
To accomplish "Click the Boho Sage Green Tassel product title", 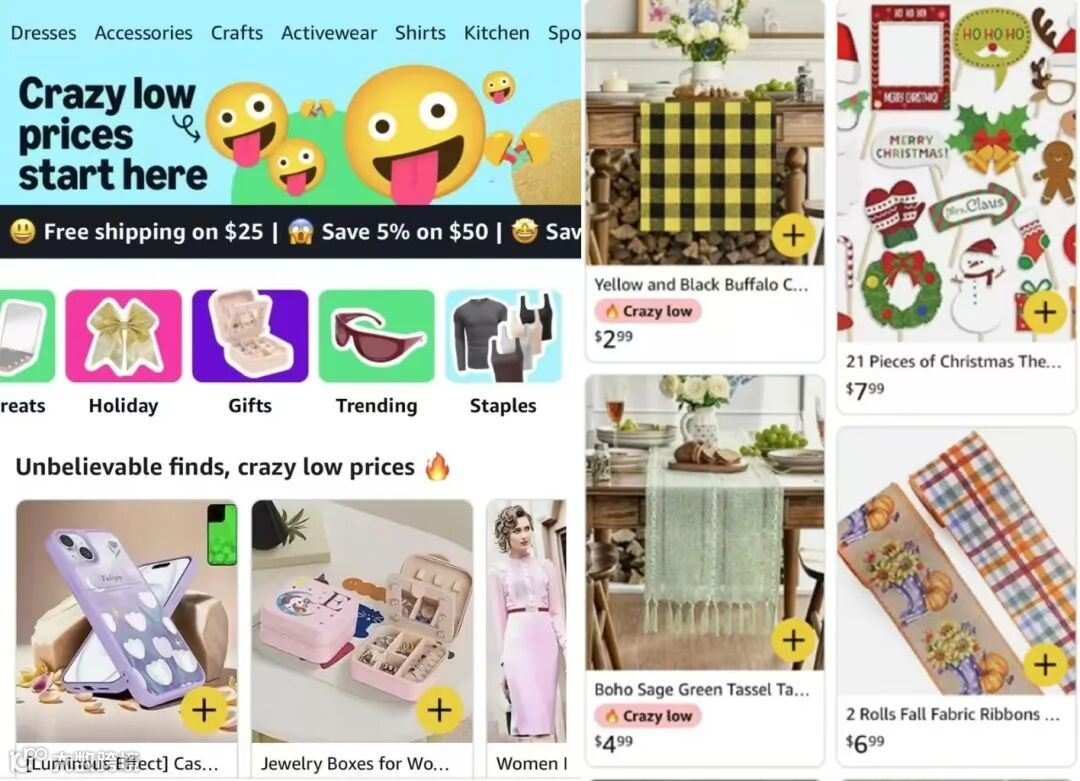I will pos(701,689).
